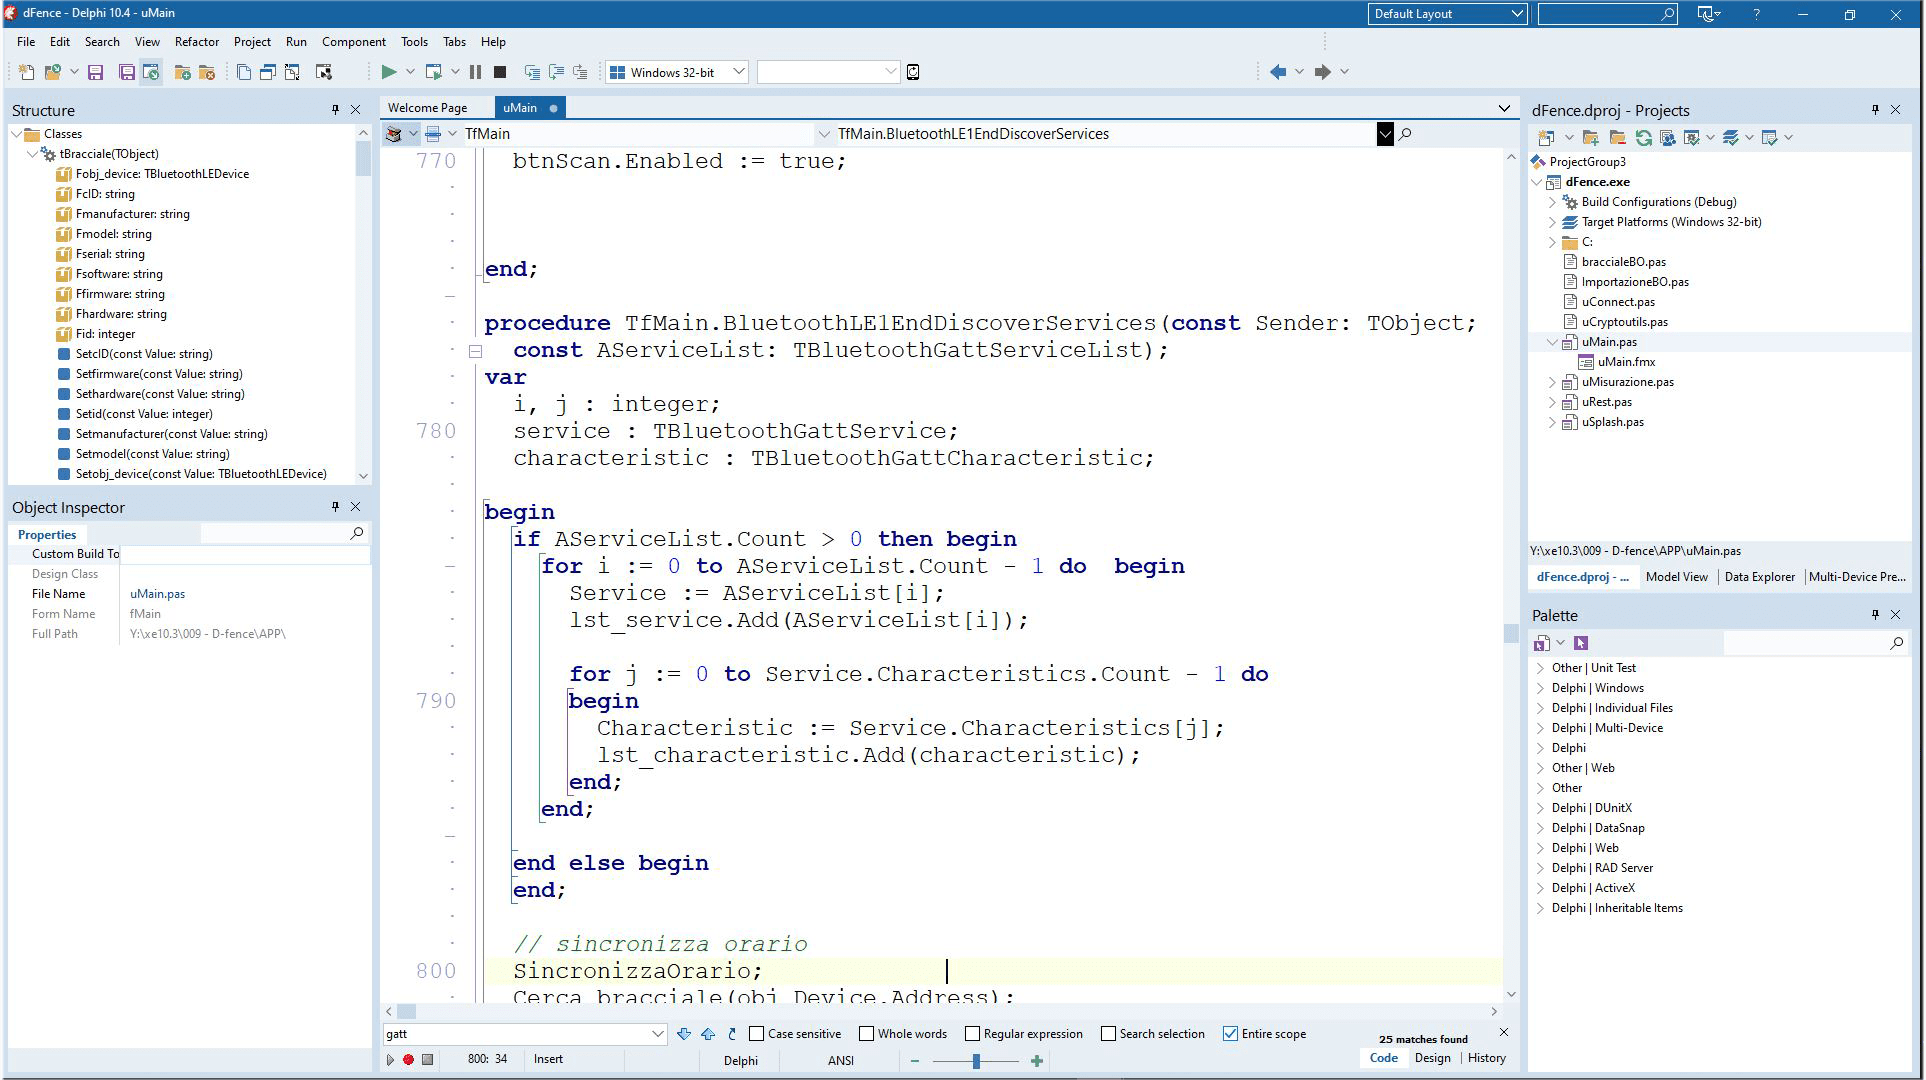Click the New Items toolbar icon
1926x1080 pixels.
[27, 72]
